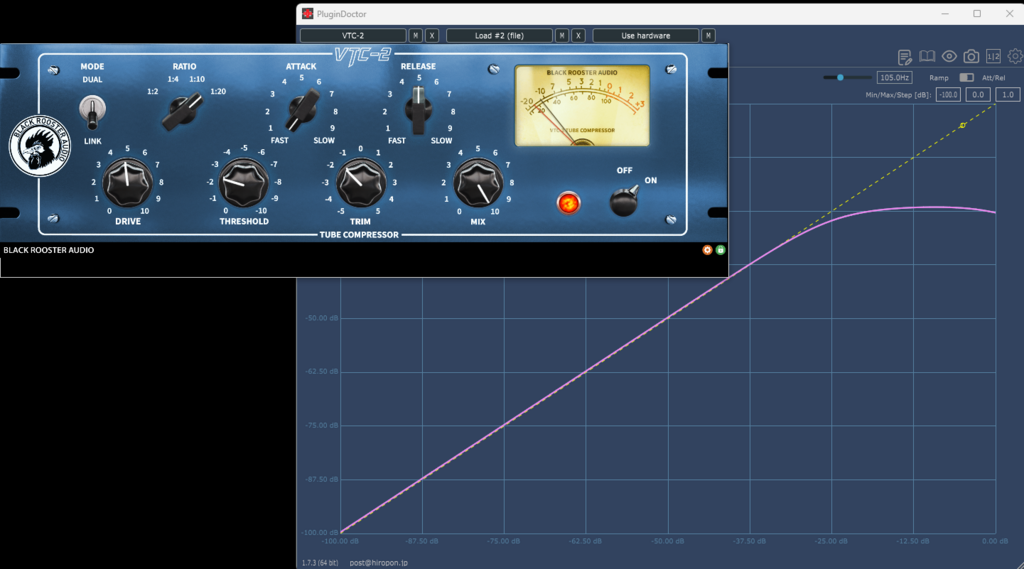1024x569 pixels.
Task: Click the 1:20 ratio label
Action: [x=218, y=91]
